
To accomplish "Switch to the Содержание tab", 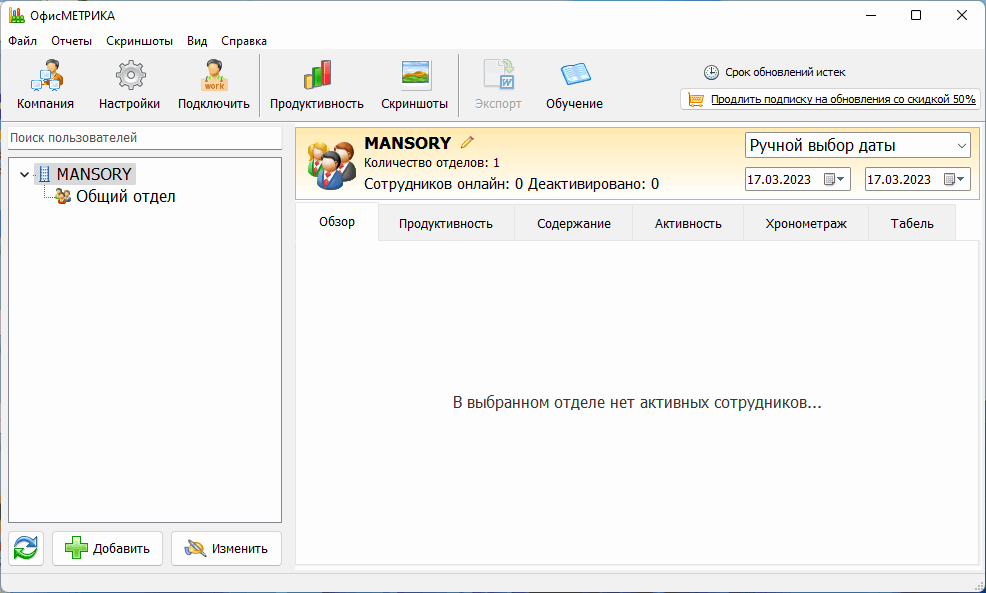I will pos(573,223).
